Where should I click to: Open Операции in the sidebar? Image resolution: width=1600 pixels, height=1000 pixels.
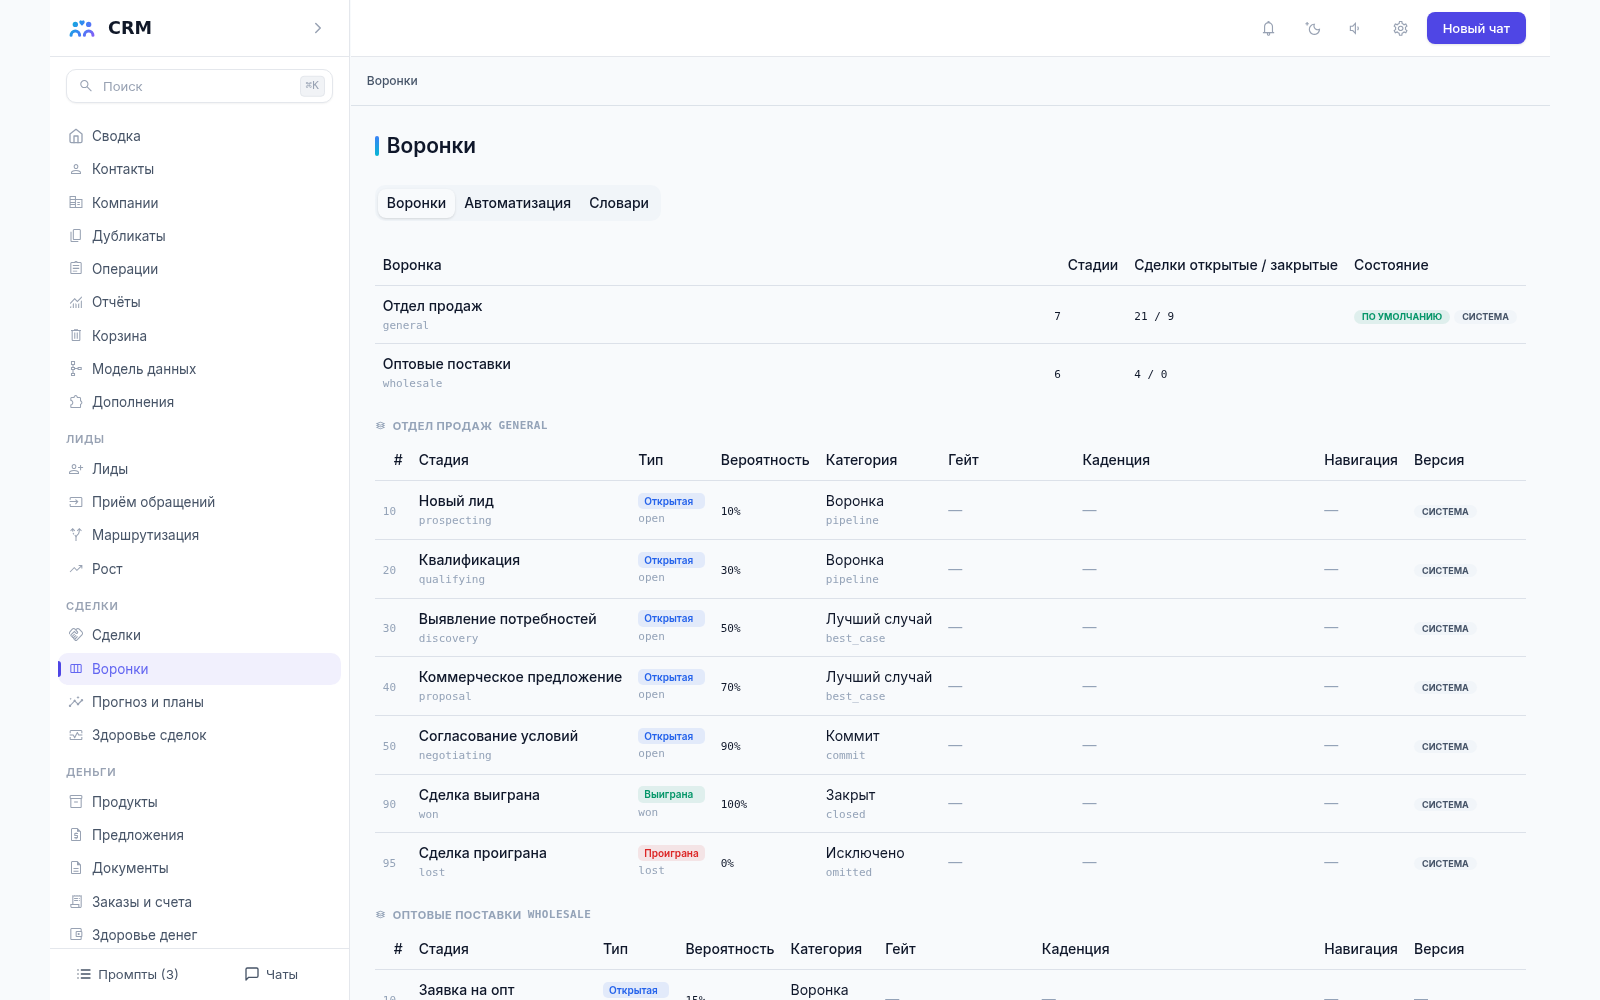pyautogui.click(x=199, y=269)
